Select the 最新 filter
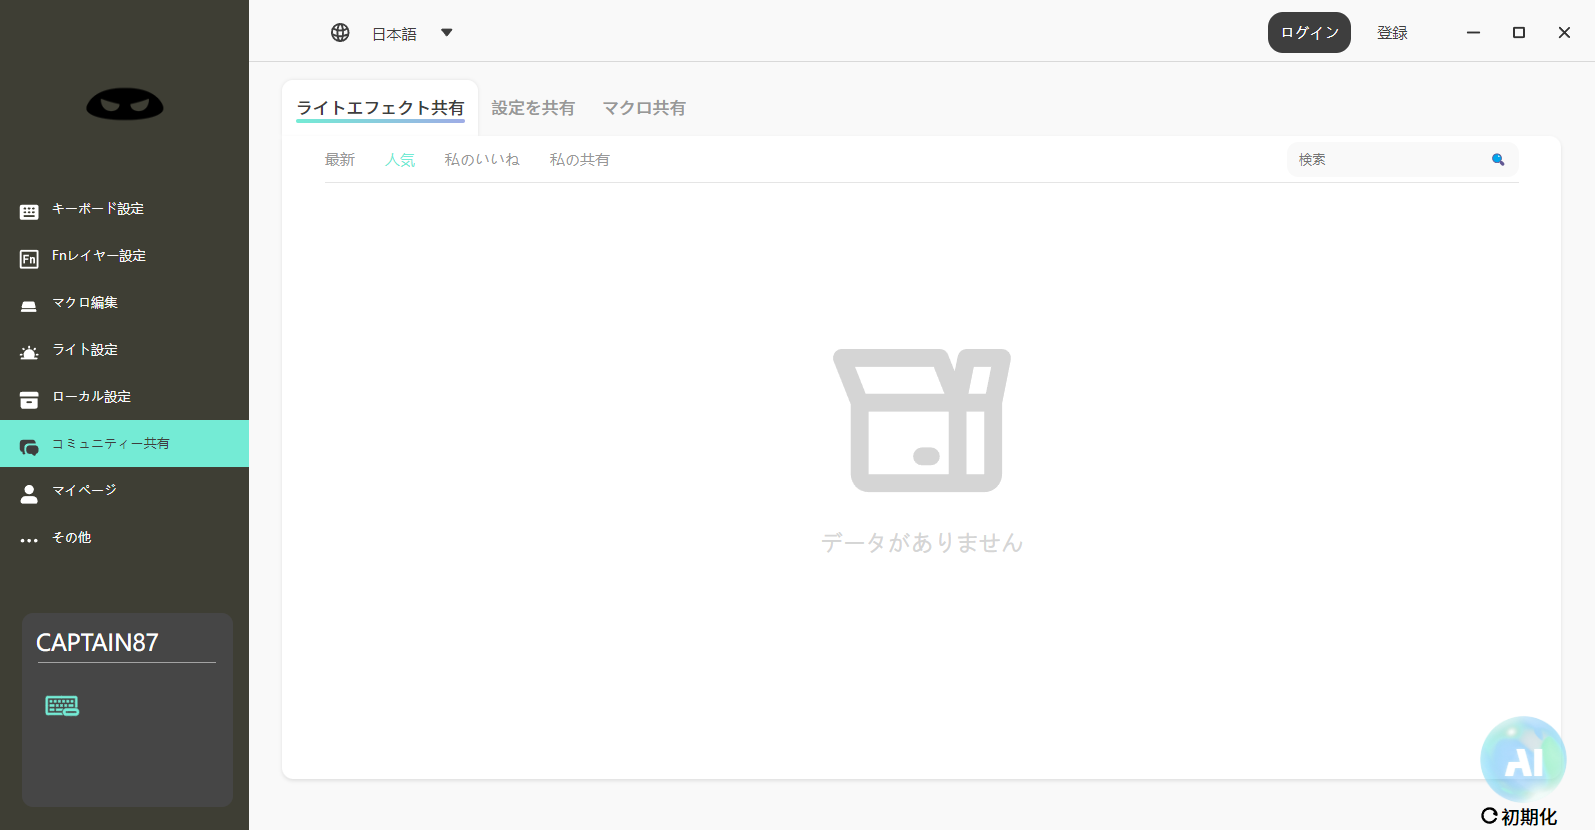 [340, 160]
